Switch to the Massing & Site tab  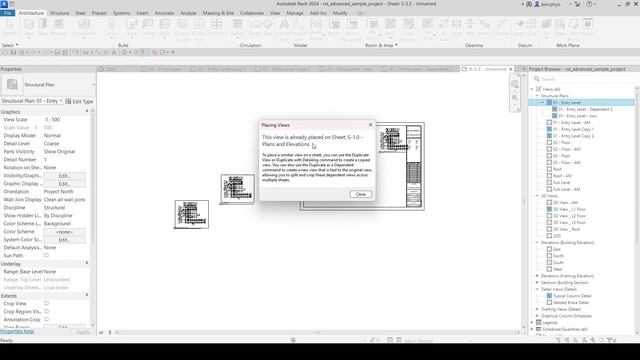coord(218,13)
